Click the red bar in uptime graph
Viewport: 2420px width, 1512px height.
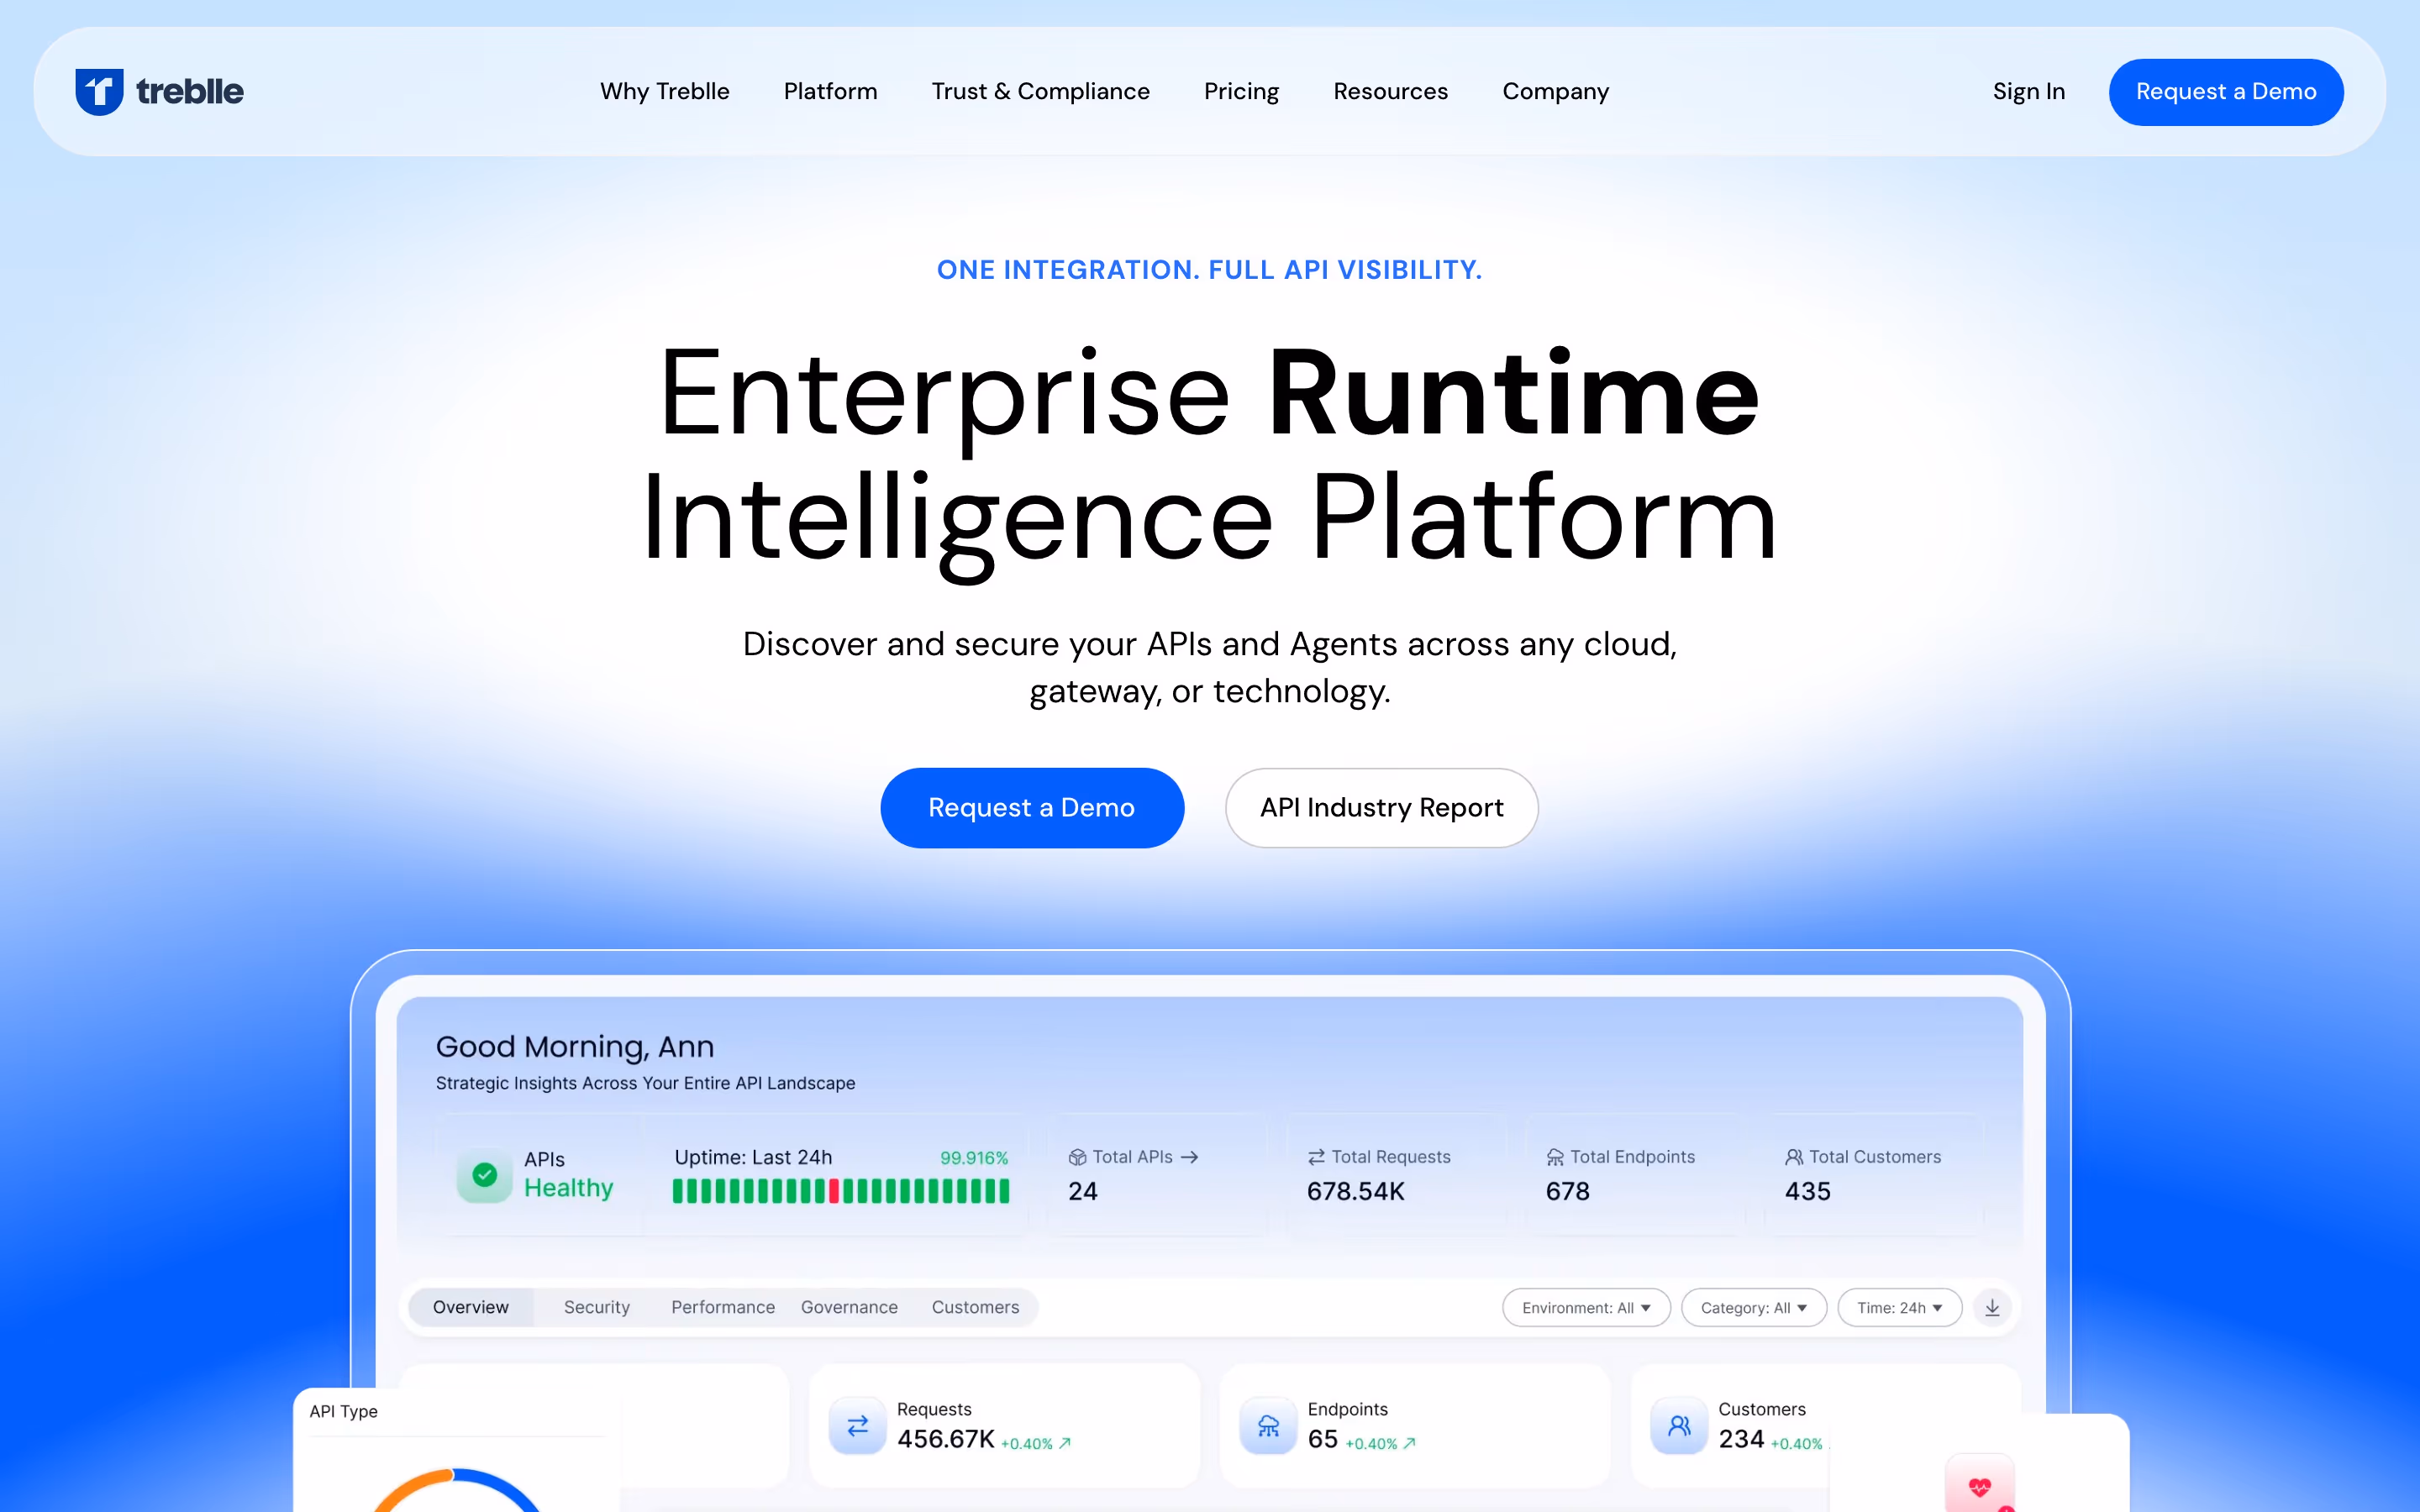coord(834,1190)
